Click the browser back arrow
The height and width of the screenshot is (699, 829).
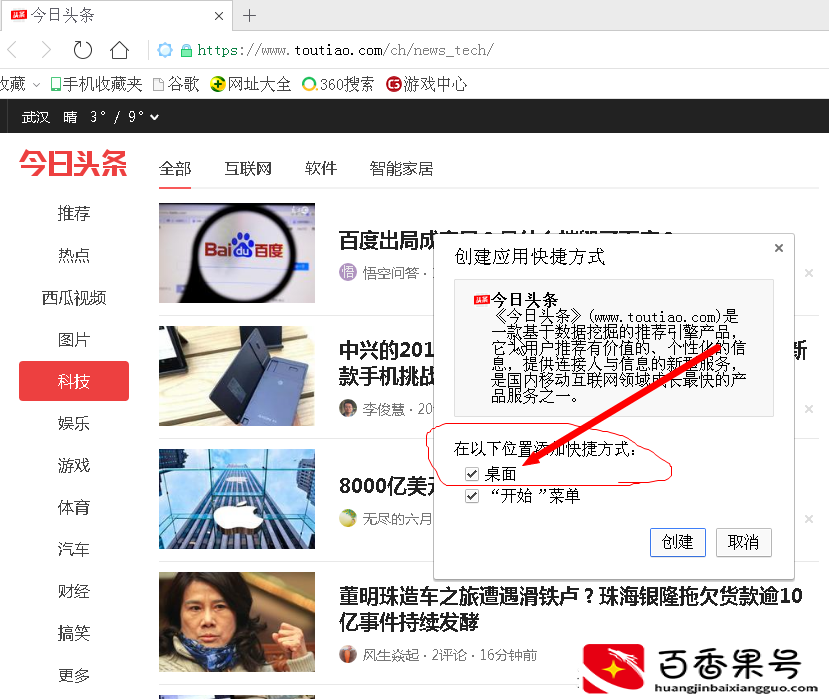[13, 50]
